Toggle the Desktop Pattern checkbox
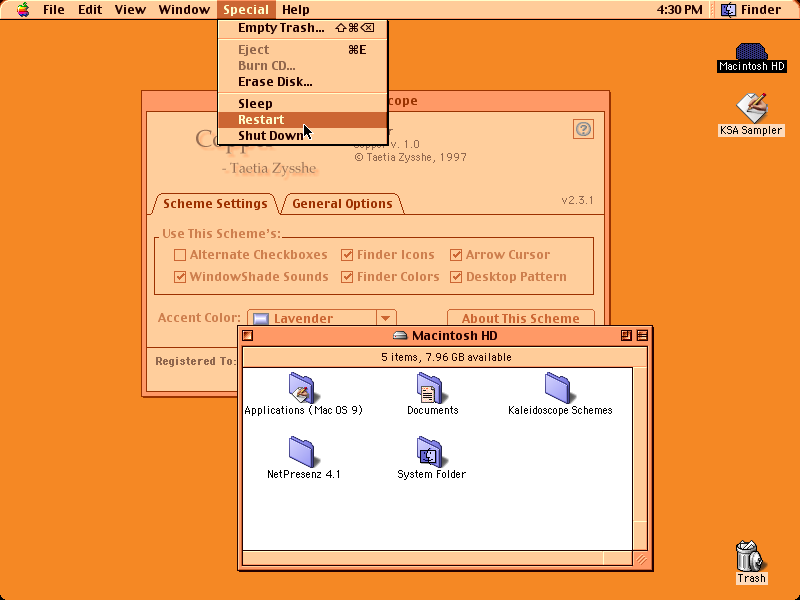The width and height of the screenshot is (800, 600). [456, 277]
